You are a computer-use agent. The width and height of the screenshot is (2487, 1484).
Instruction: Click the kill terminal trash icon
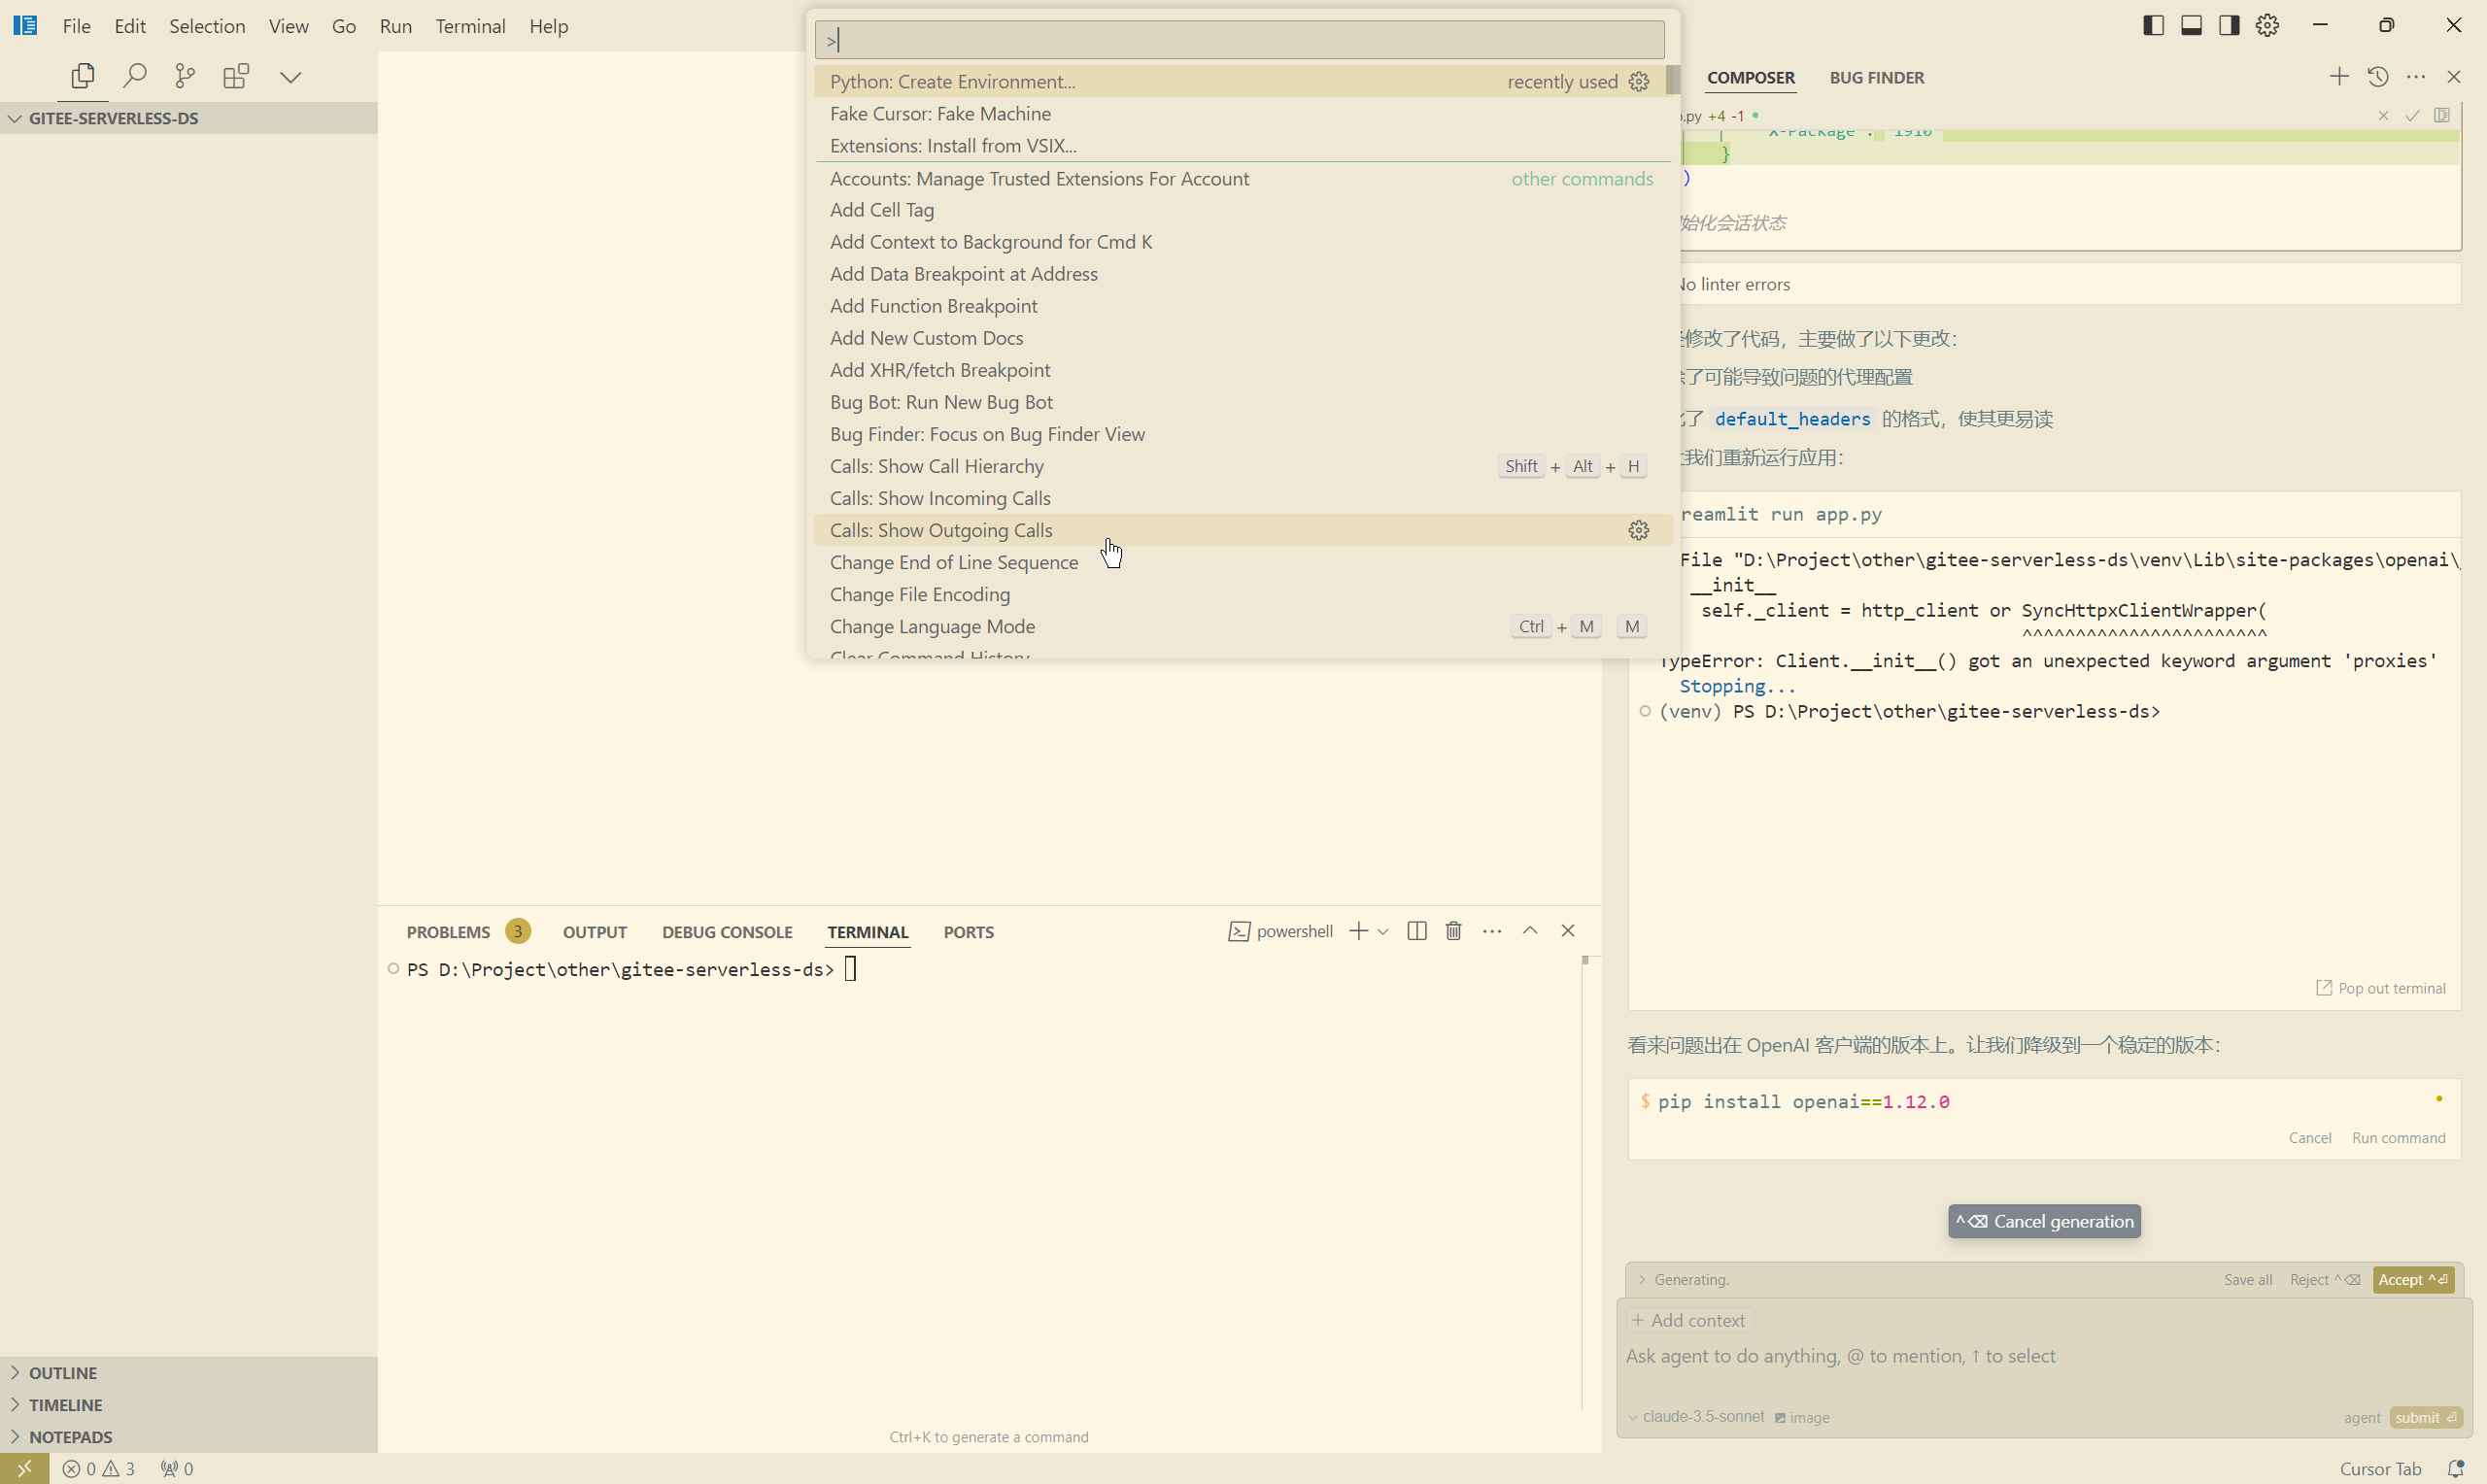[1453, 931]
